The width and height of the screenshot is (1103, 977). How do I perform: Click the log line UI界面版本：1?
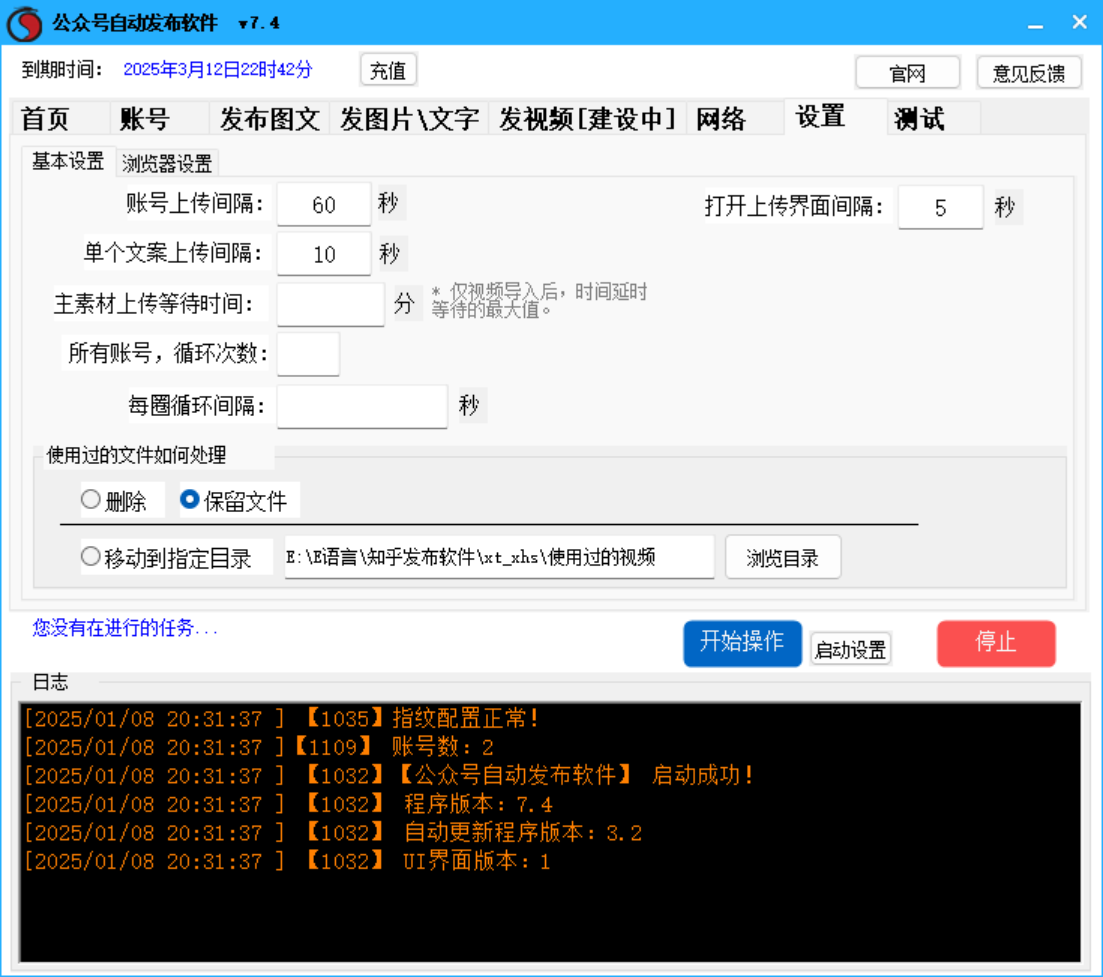point(287,861)
